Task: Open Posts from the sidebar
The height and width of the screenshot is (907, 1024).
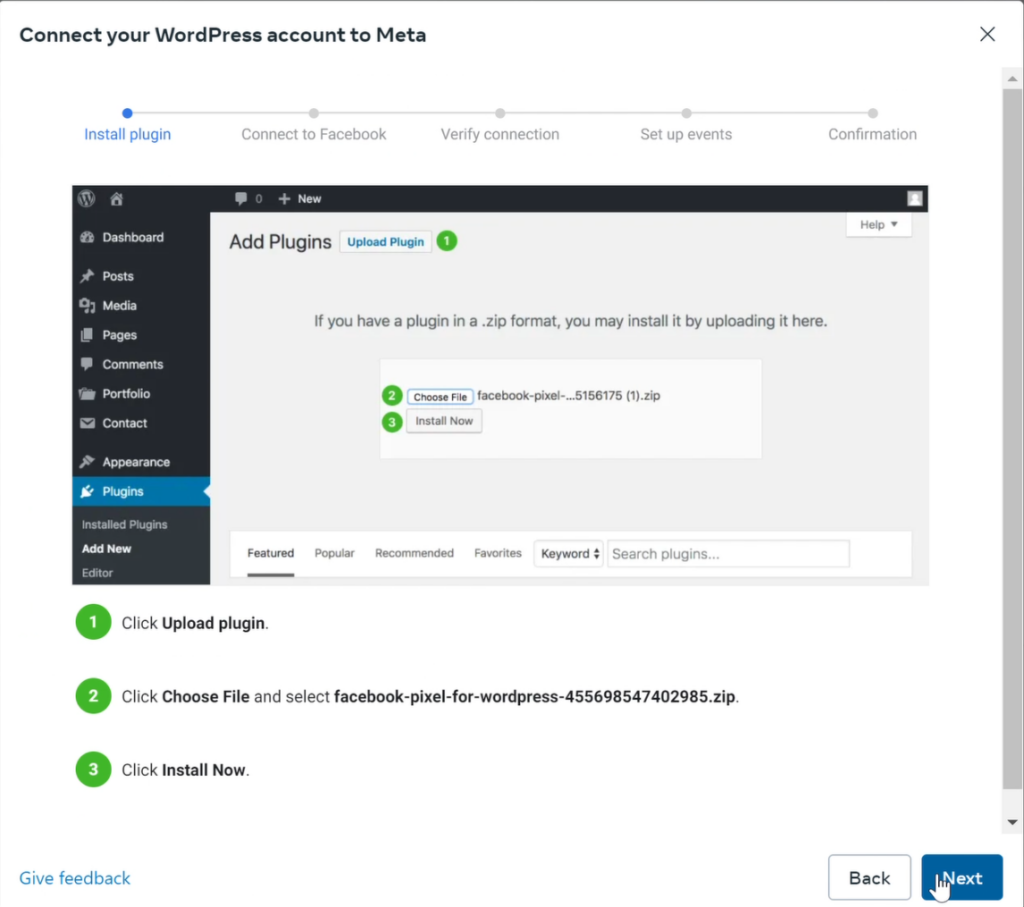Action: 117,276
